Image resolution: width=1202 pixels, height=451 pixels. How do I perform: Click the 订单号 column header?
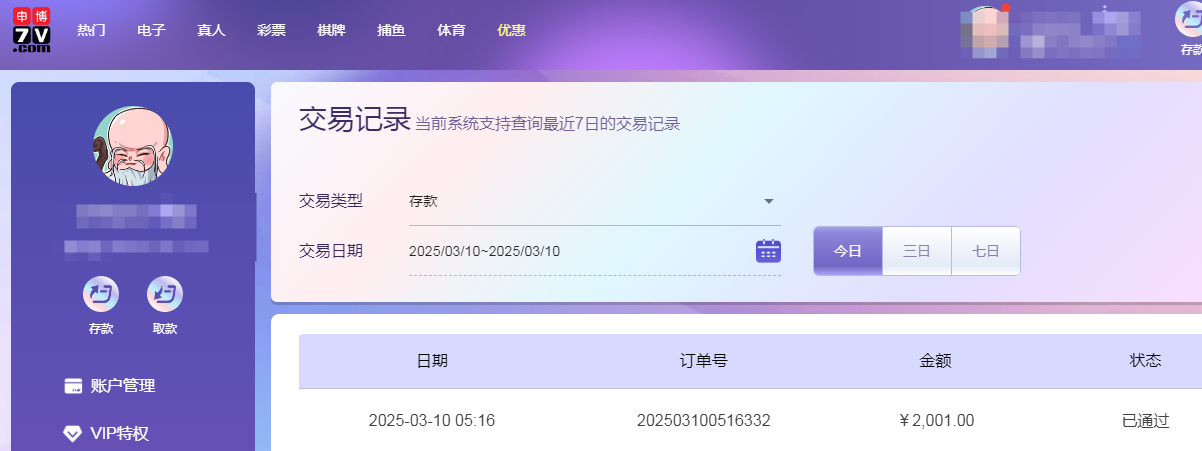704,361
